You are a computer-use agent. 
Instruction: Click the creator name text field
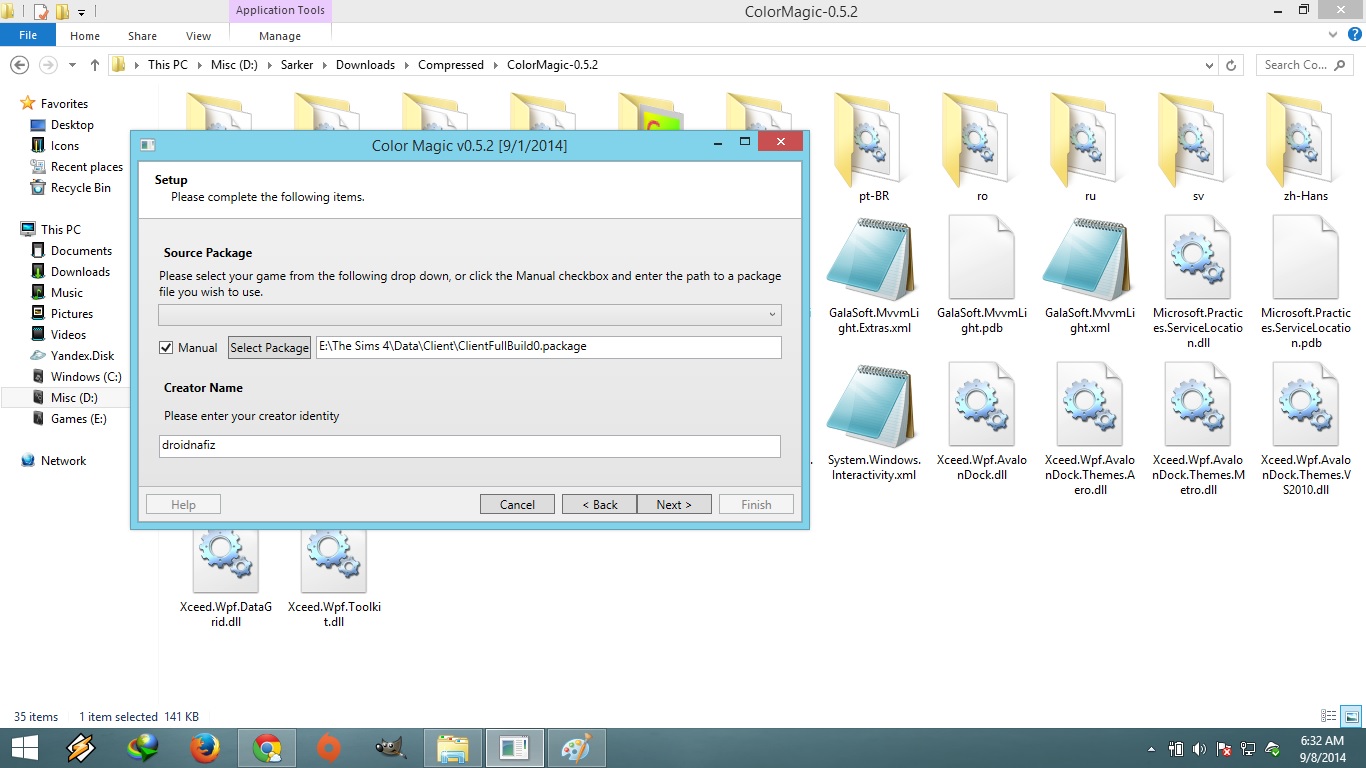click(x=470, y=446)
